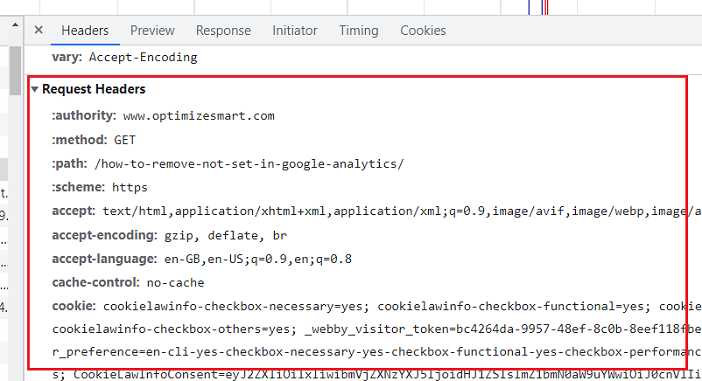This screenshot has width=702, height=381.
Task: Click the accept-language value en-GB,en-US
Action: pos(258,259)
